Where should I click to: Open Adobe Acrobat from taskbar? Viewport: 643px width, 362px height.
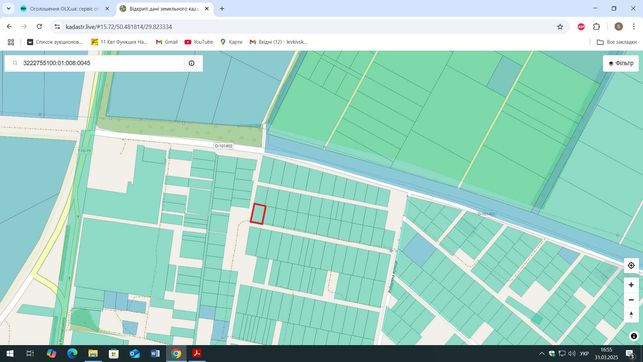(197, 353)
